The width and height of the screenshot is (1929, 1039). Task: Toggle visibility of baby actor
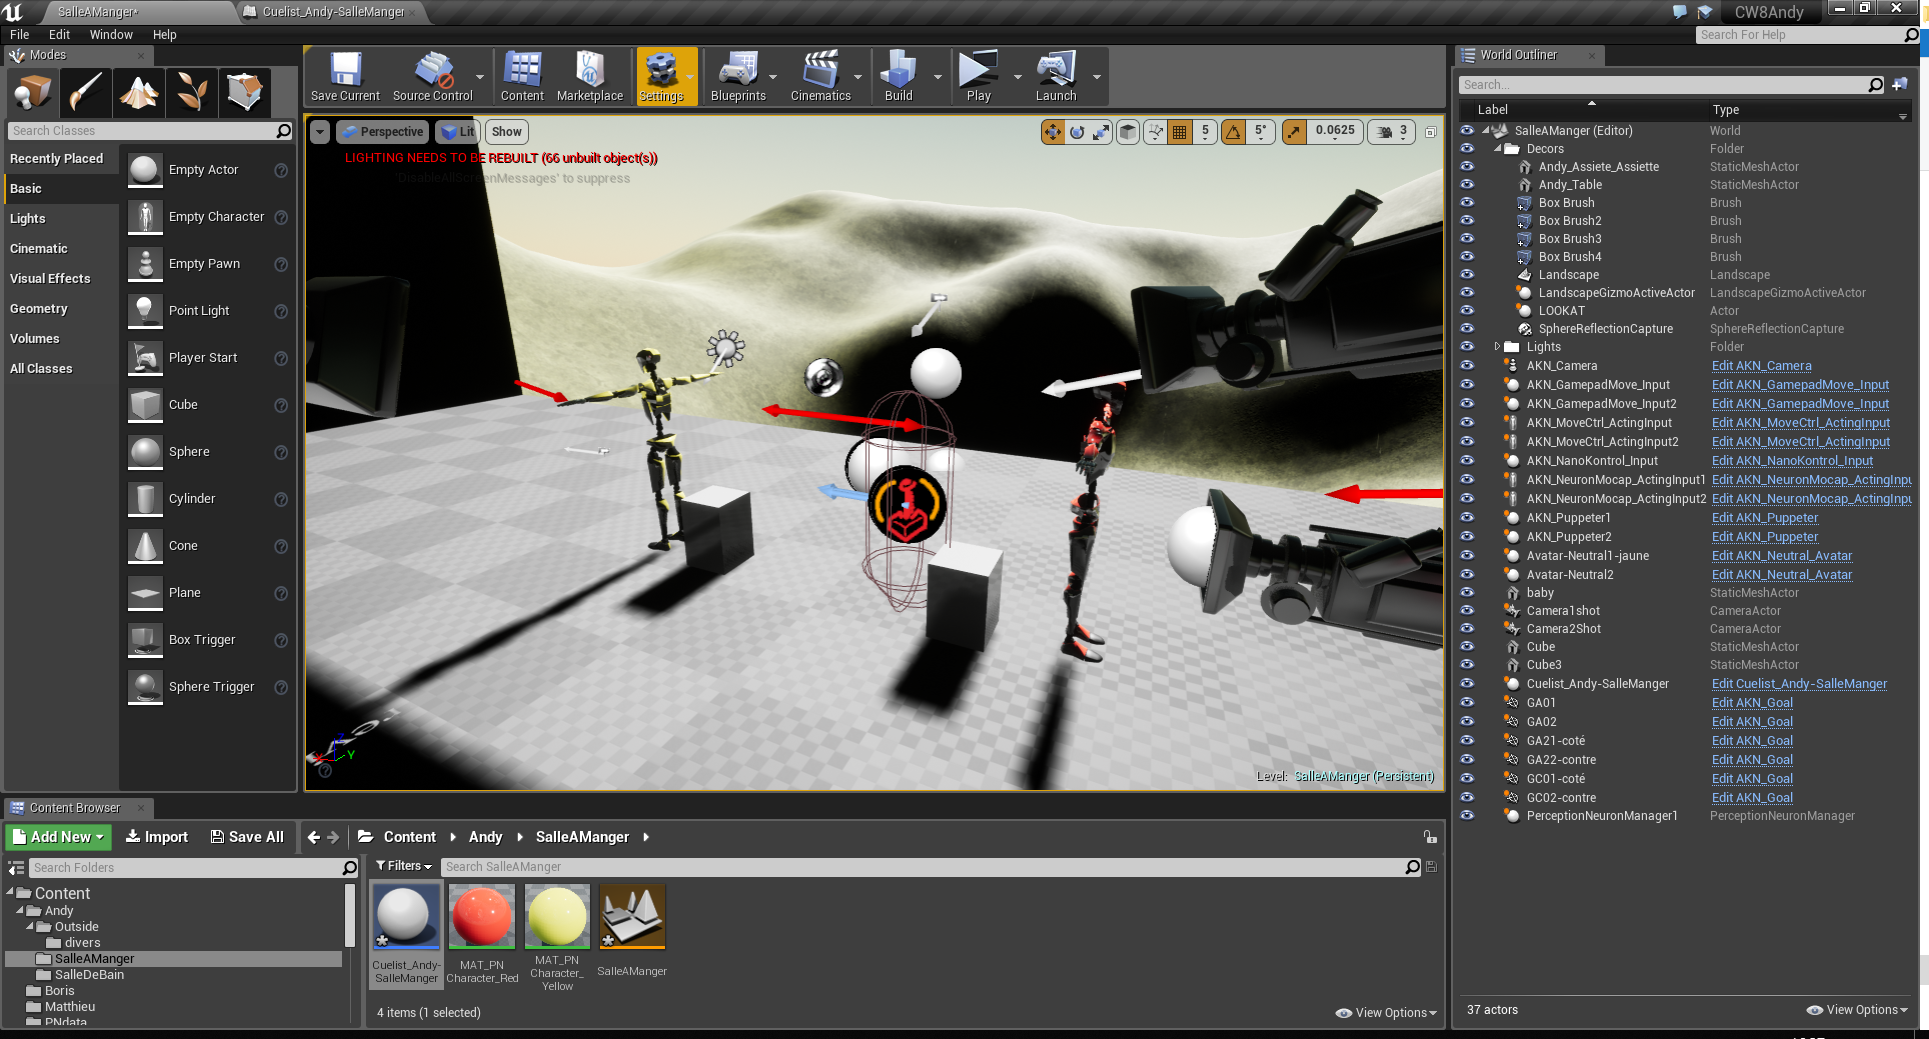pos(1467,593)
